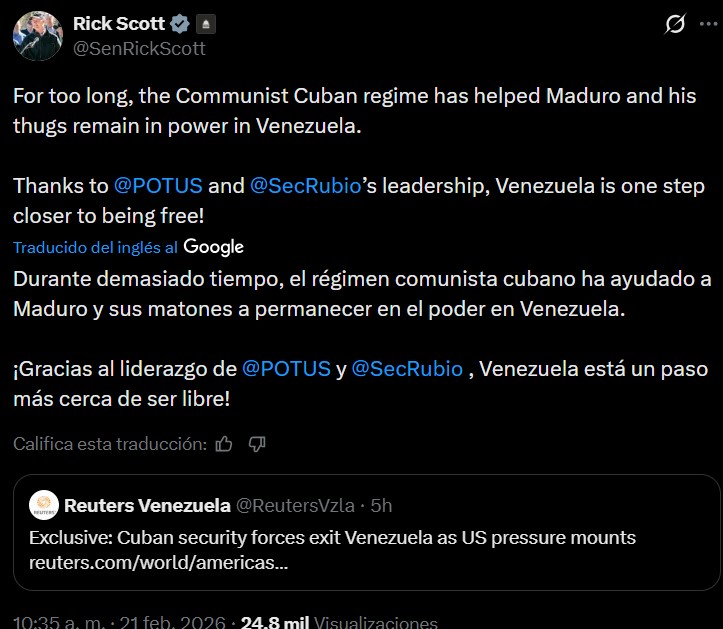Open @POTUS mention in Spanish translation

tap(286, 368)
